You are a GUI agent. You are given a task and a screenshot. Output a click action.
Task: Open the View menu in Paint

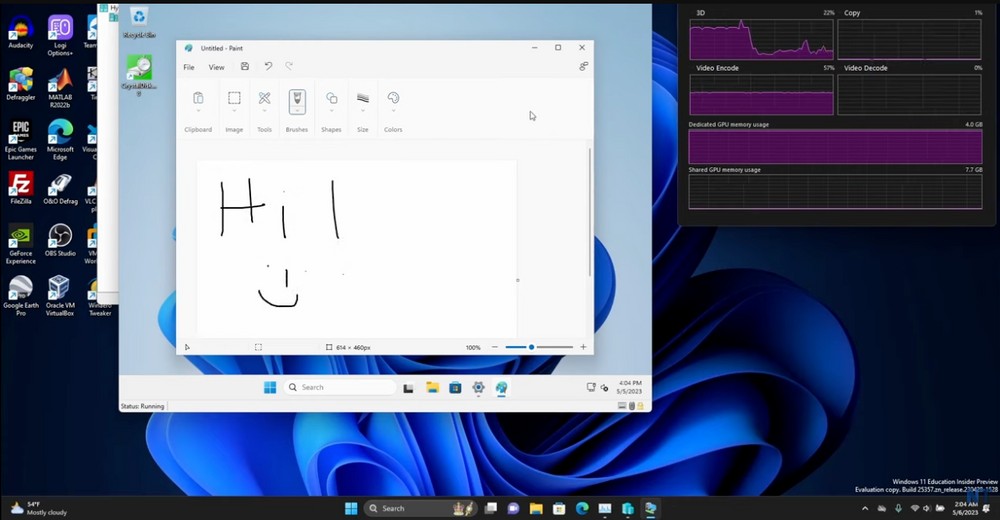216,67
